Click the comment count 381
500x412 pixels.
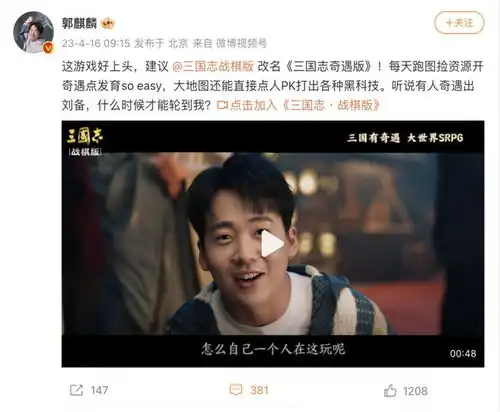tap(259, 390)
